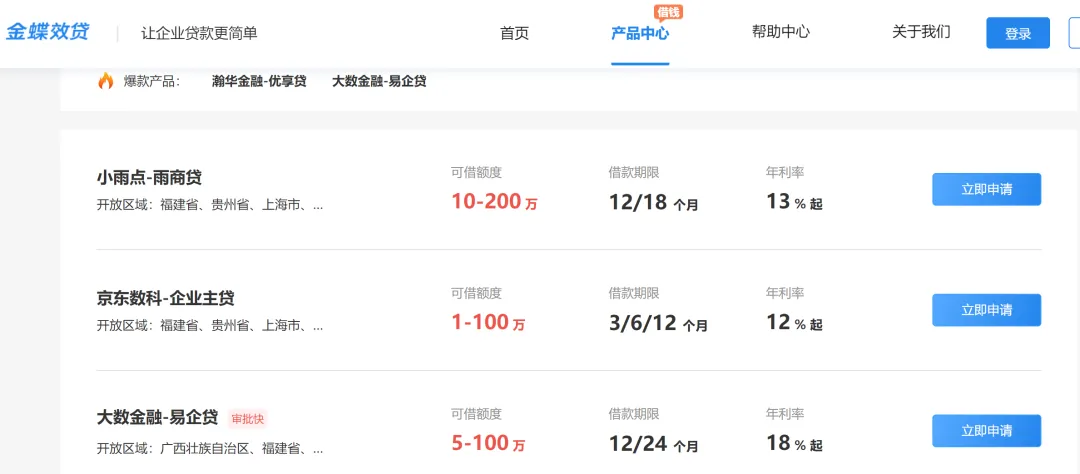Open hot product 瀚华金融-优享贷
This screenshot has width=1080, height=474.
coord(259,81)
